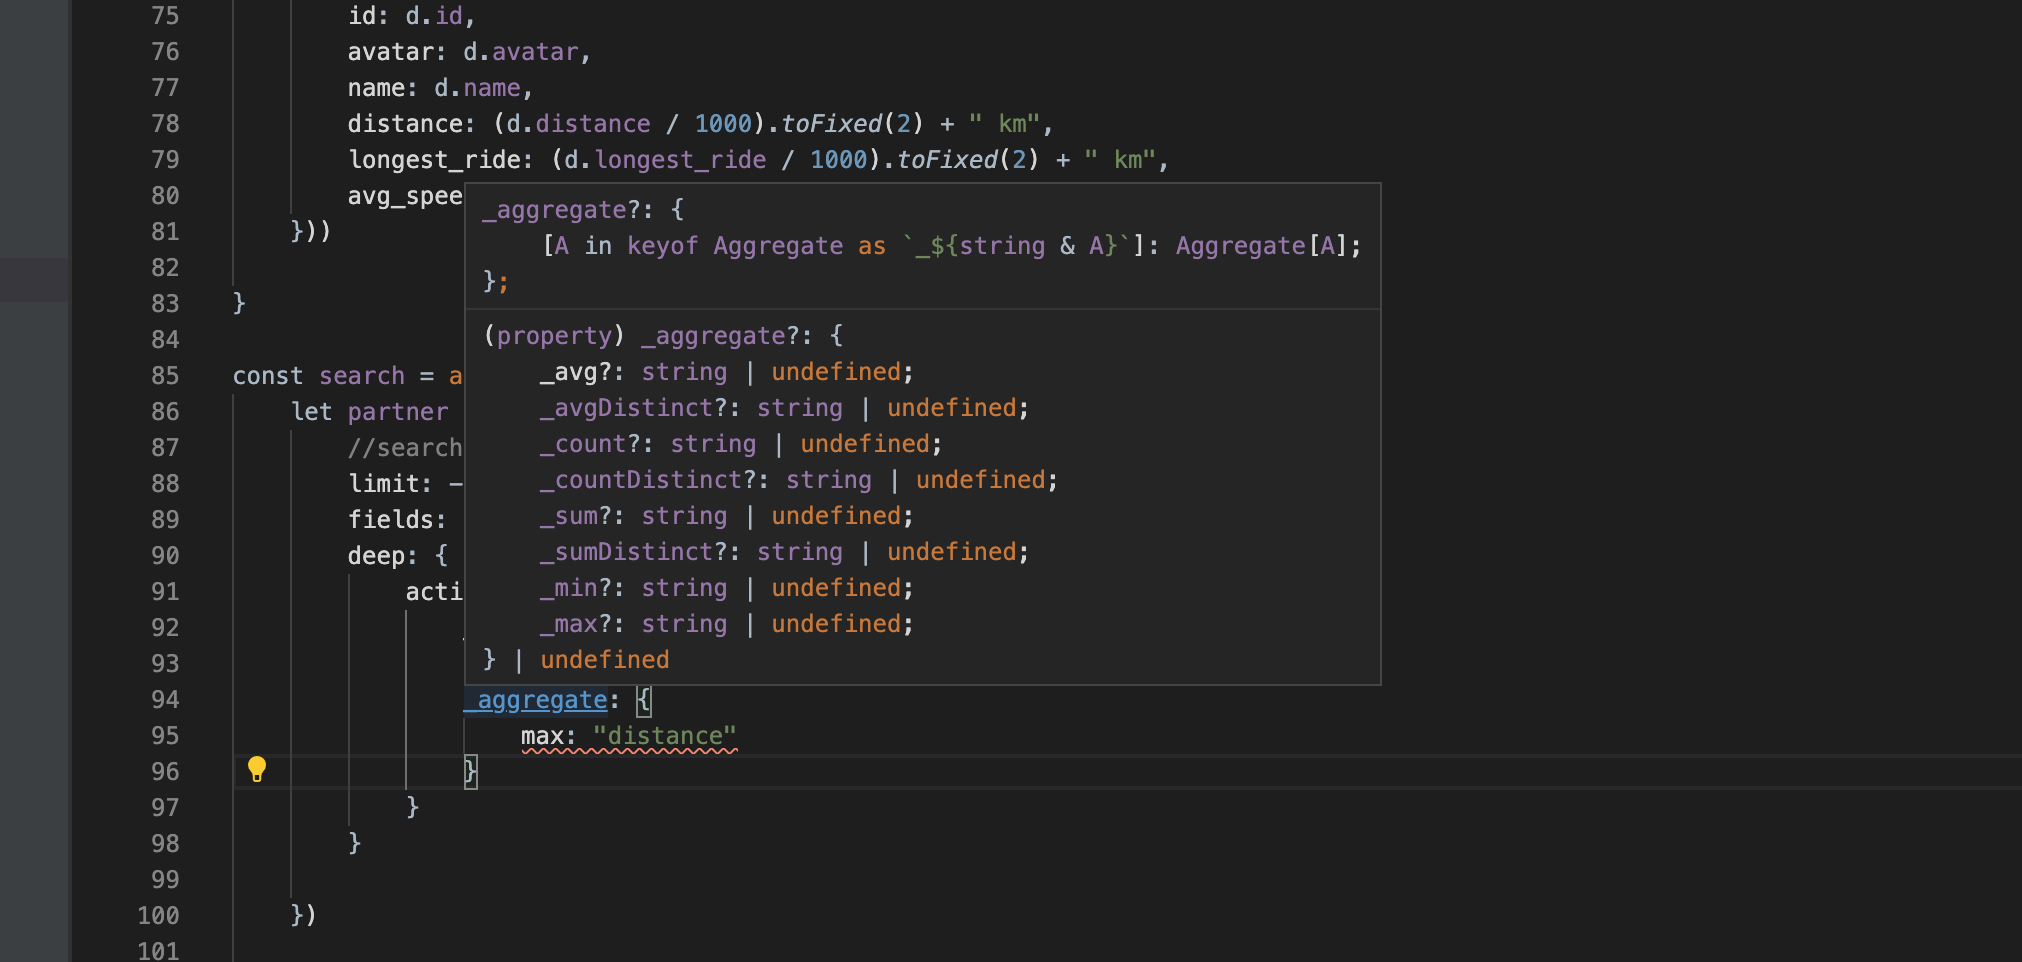Click the (property) label in the tooltip
Viewport: 2022px width, 962px height.
[554, 336]
